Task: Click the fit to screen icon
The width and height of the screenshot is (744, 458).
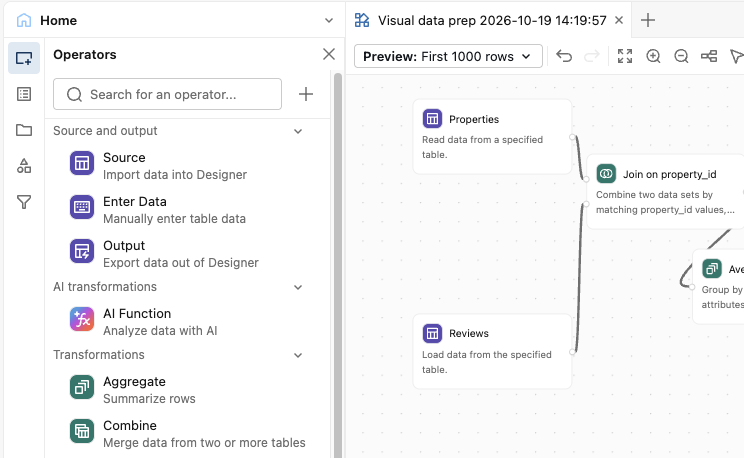Action: click(x=625, y=56)
